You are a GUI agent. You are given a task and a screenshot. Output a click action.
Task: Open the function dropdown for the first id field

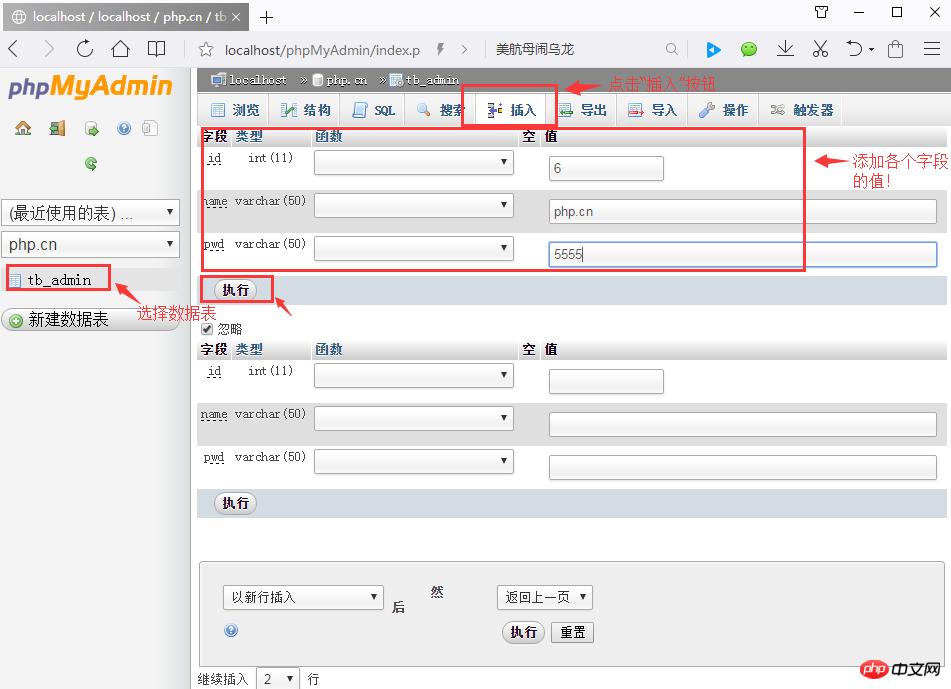414,162
